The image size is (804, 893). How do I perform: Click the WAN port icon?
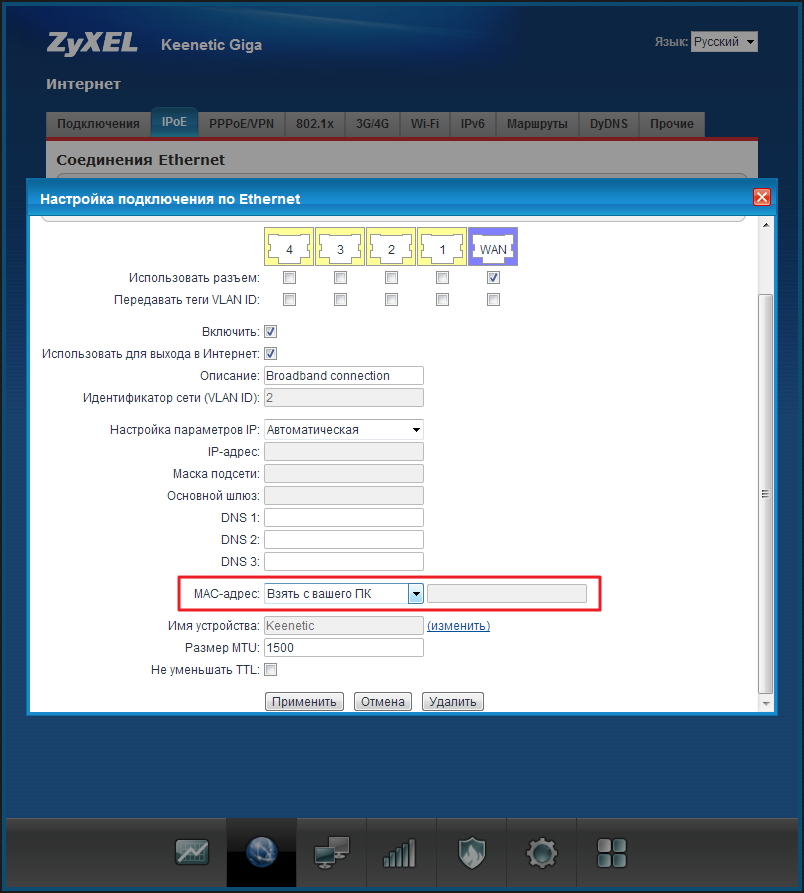[493, 247]
